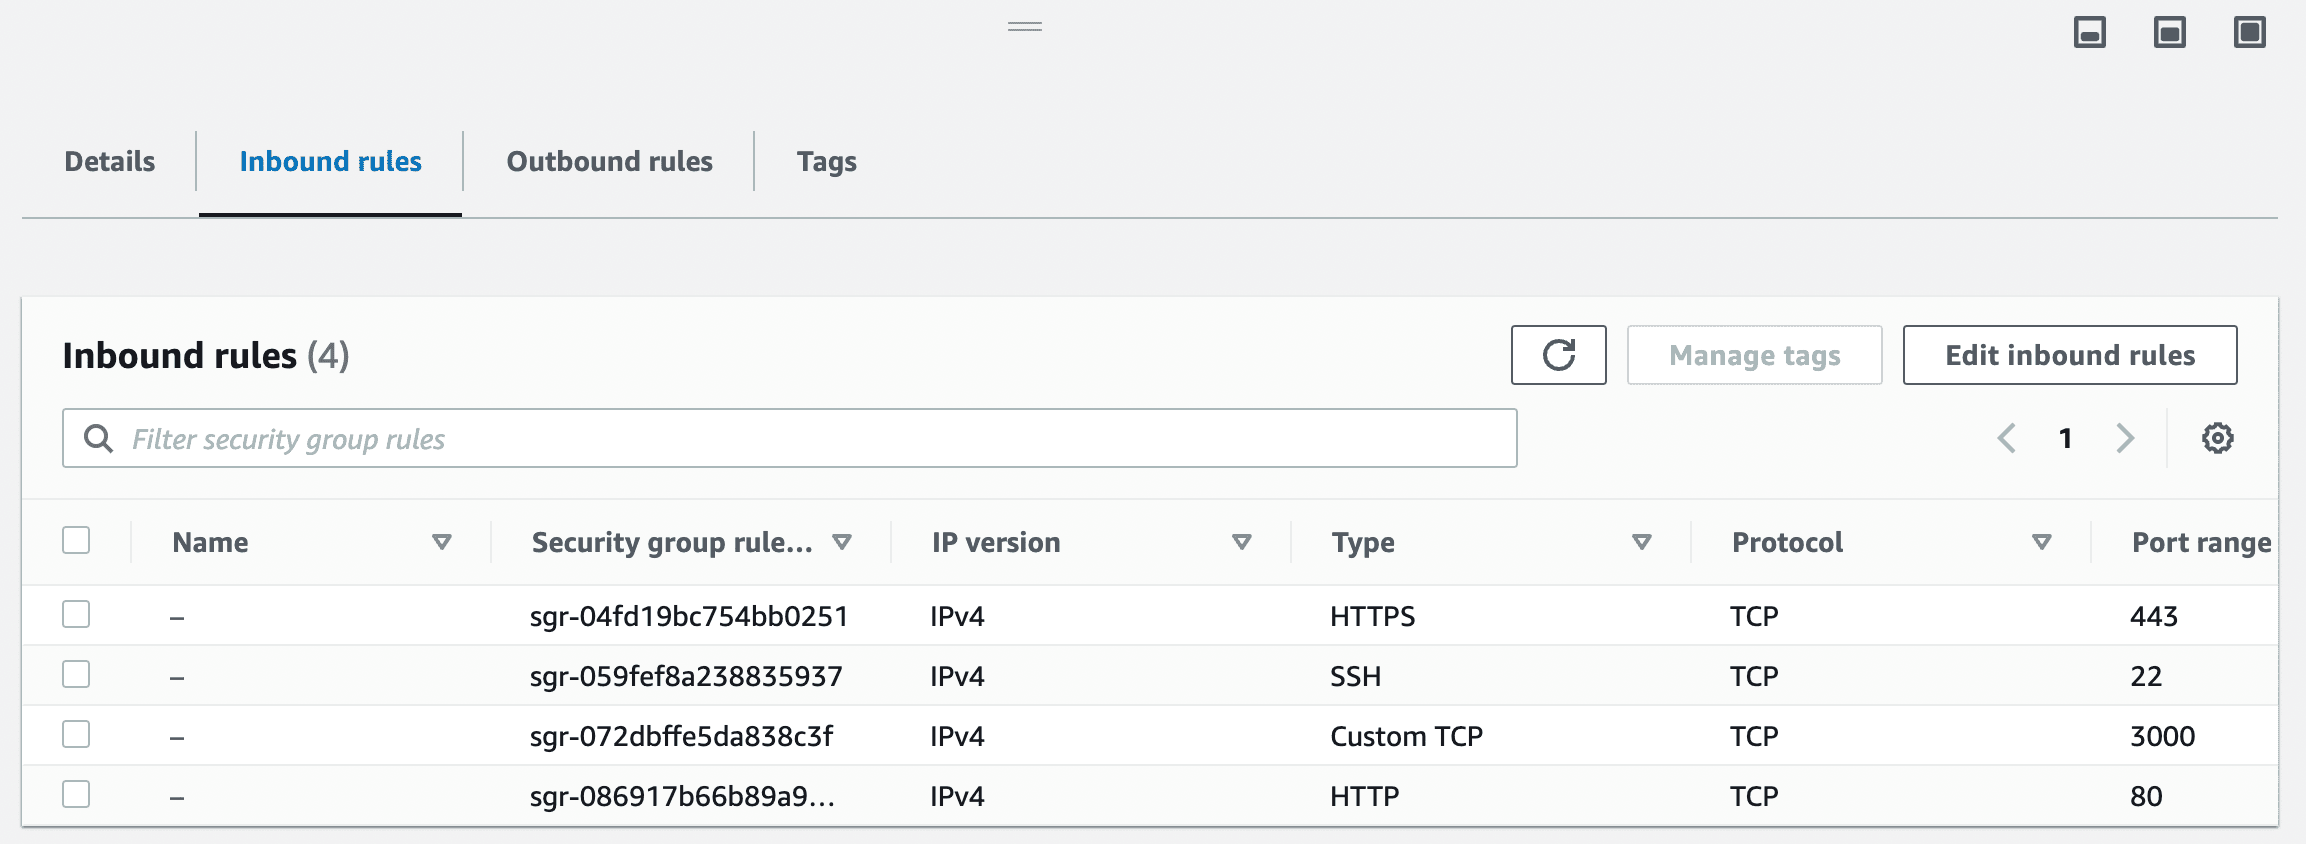Sort by IP version column arrow

pyautogui.click(x=1241, y=542)
